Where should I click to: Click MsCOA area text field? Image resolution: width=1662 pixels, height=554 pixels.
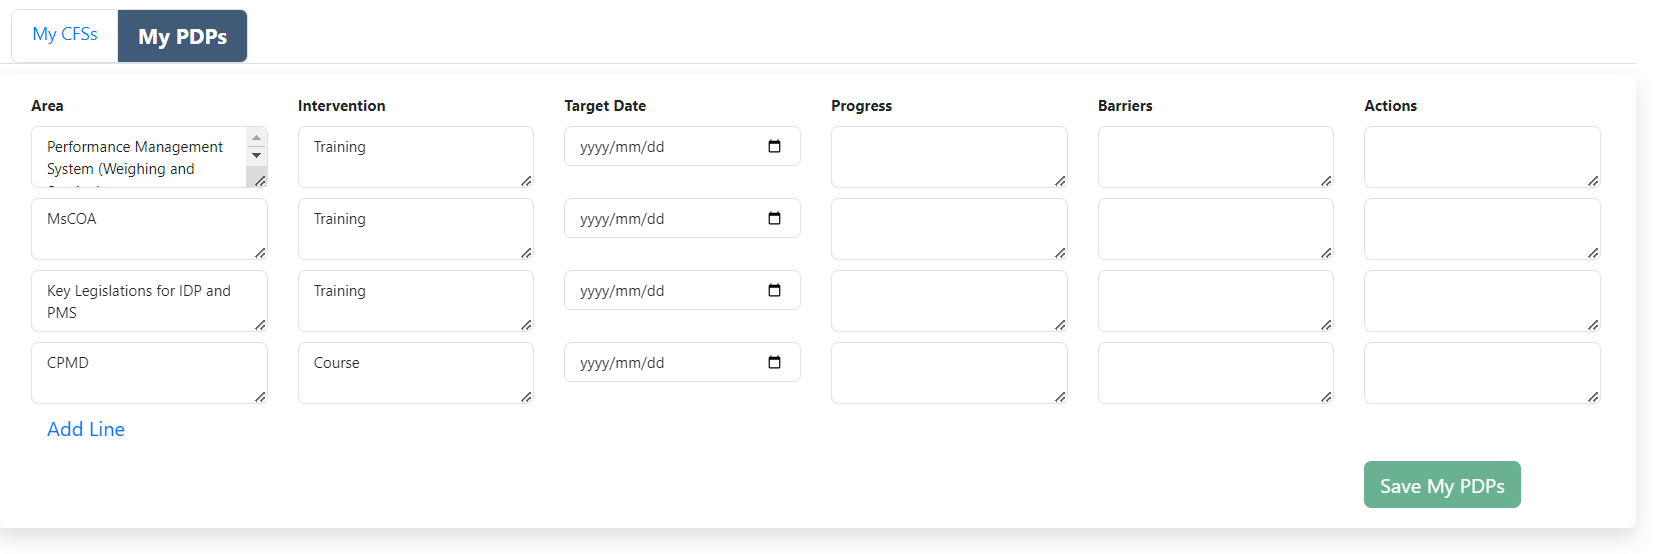(149, 229)
